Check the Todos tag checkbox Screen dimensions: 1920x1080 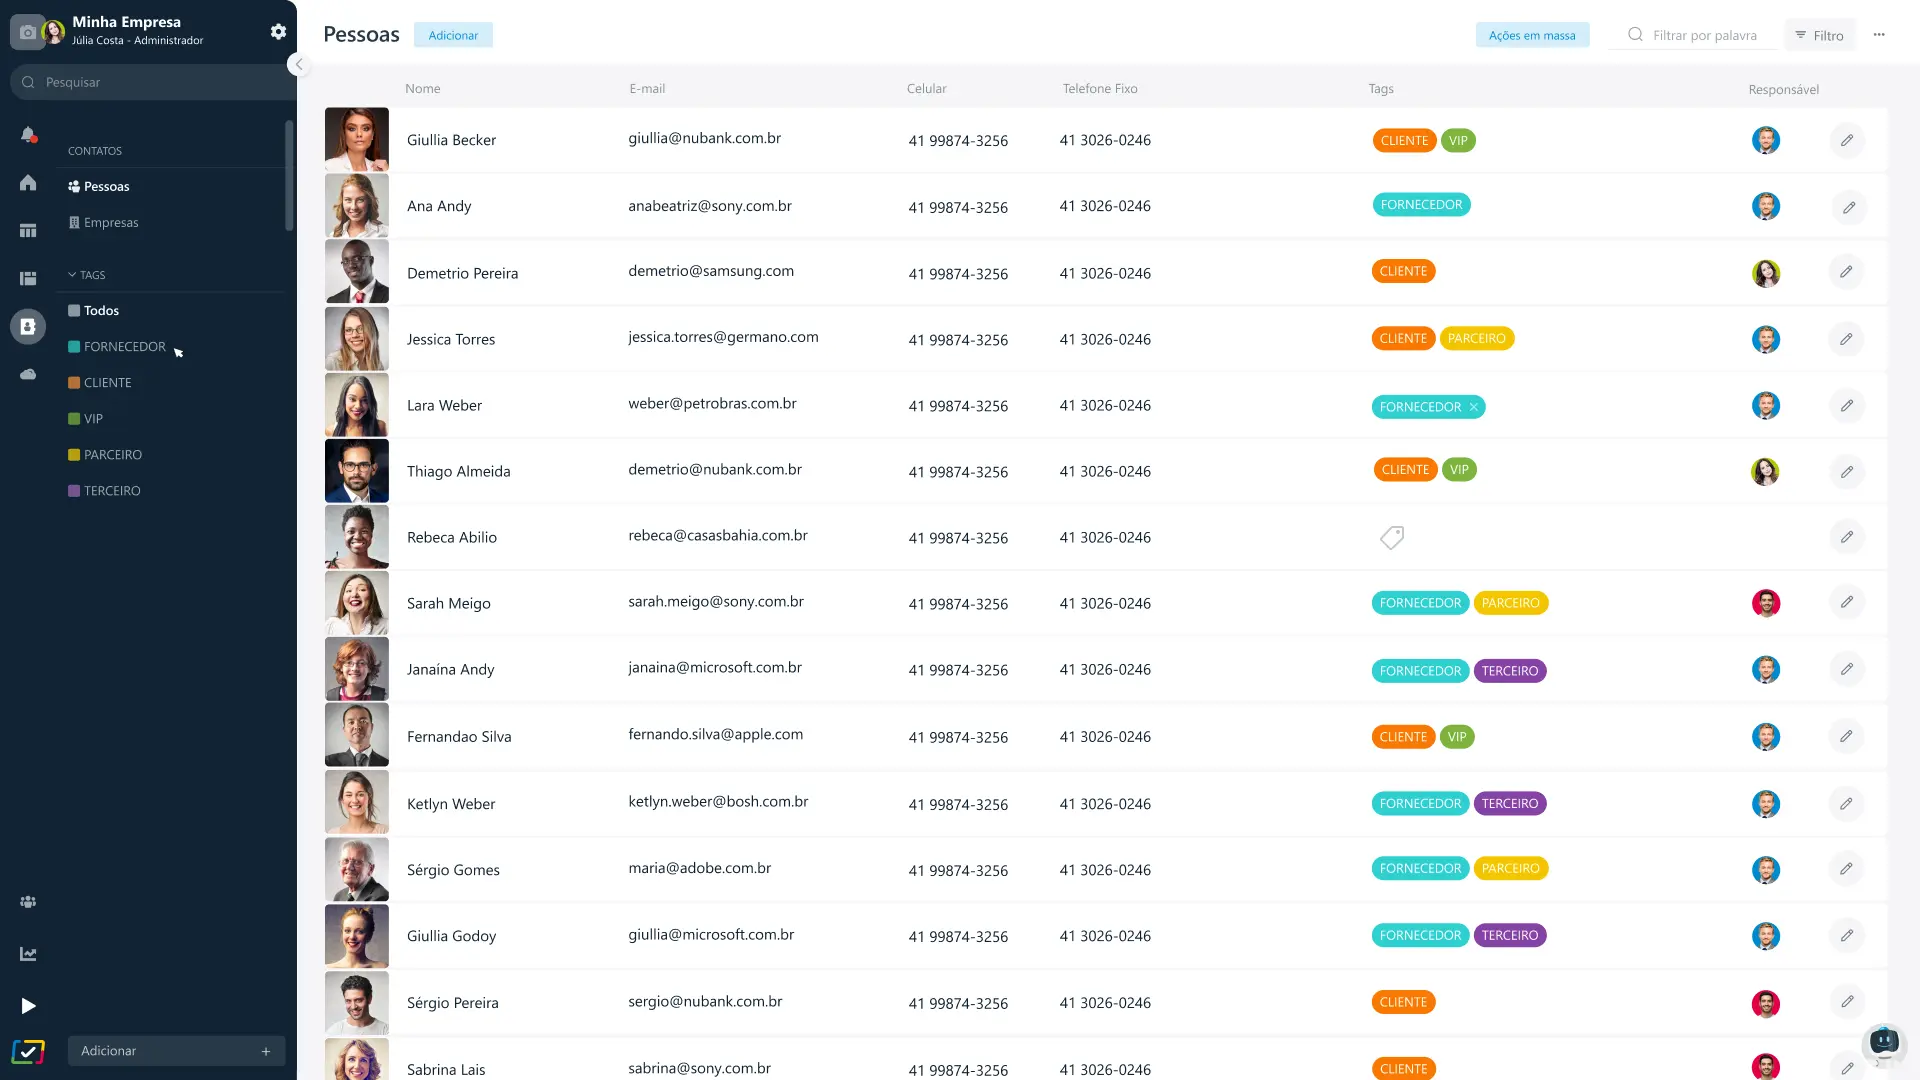click(74, 311)
